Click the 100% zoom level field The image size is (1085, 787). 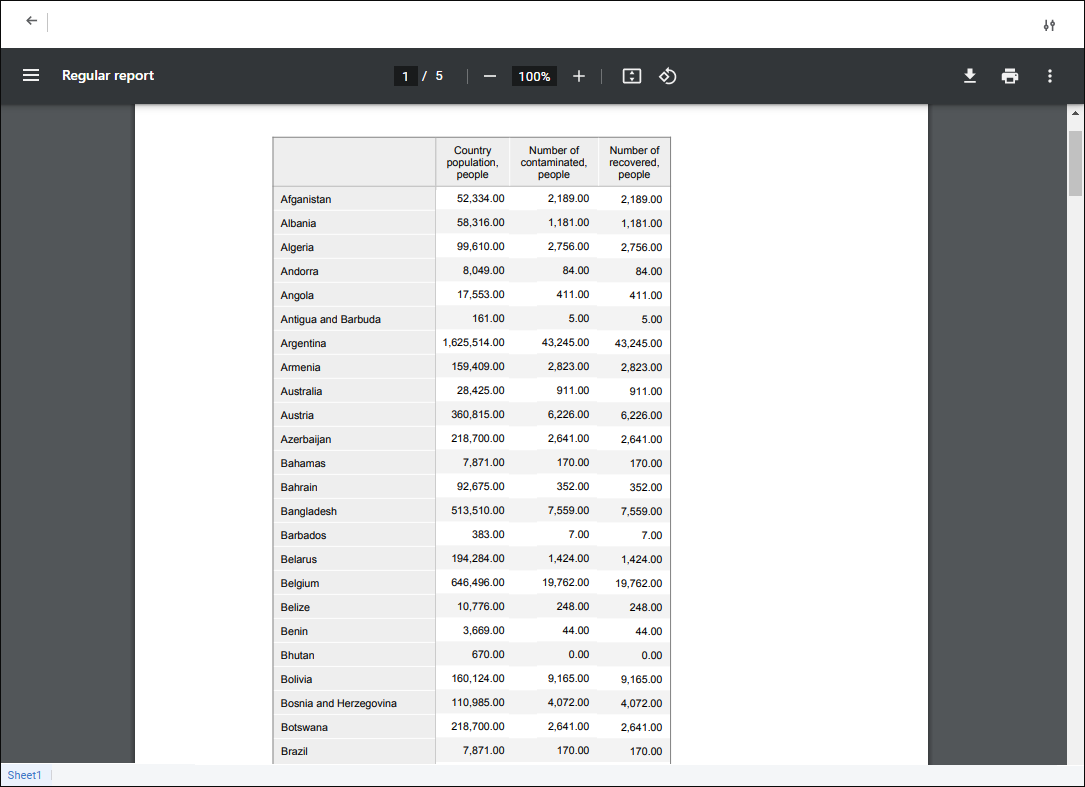(x=534, y=77)
